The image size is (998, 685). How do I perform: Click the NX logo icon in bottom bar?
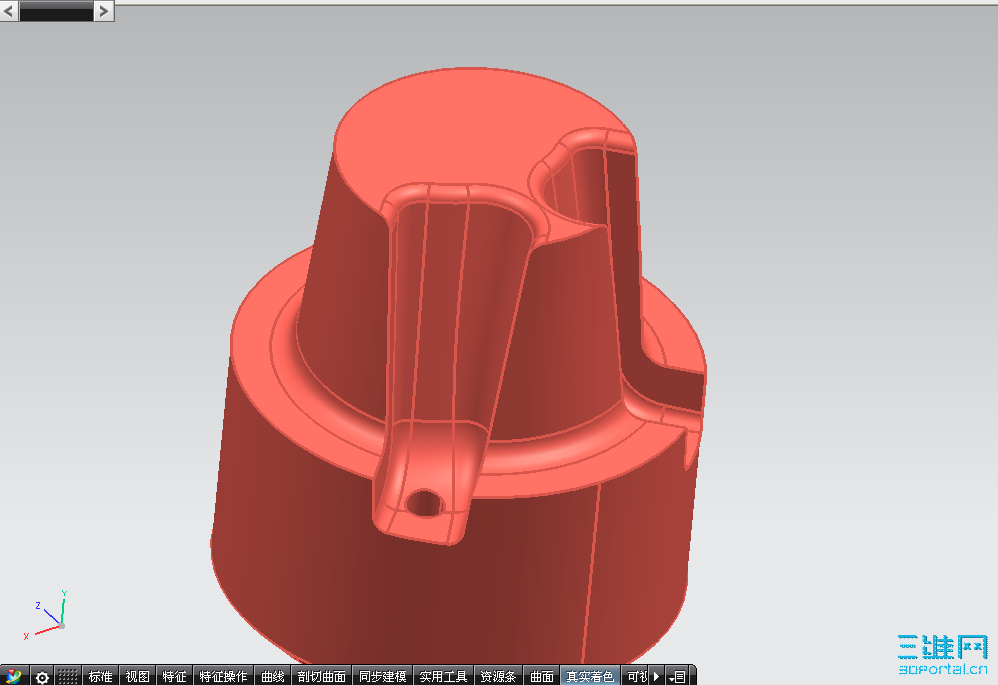point(13,676)
